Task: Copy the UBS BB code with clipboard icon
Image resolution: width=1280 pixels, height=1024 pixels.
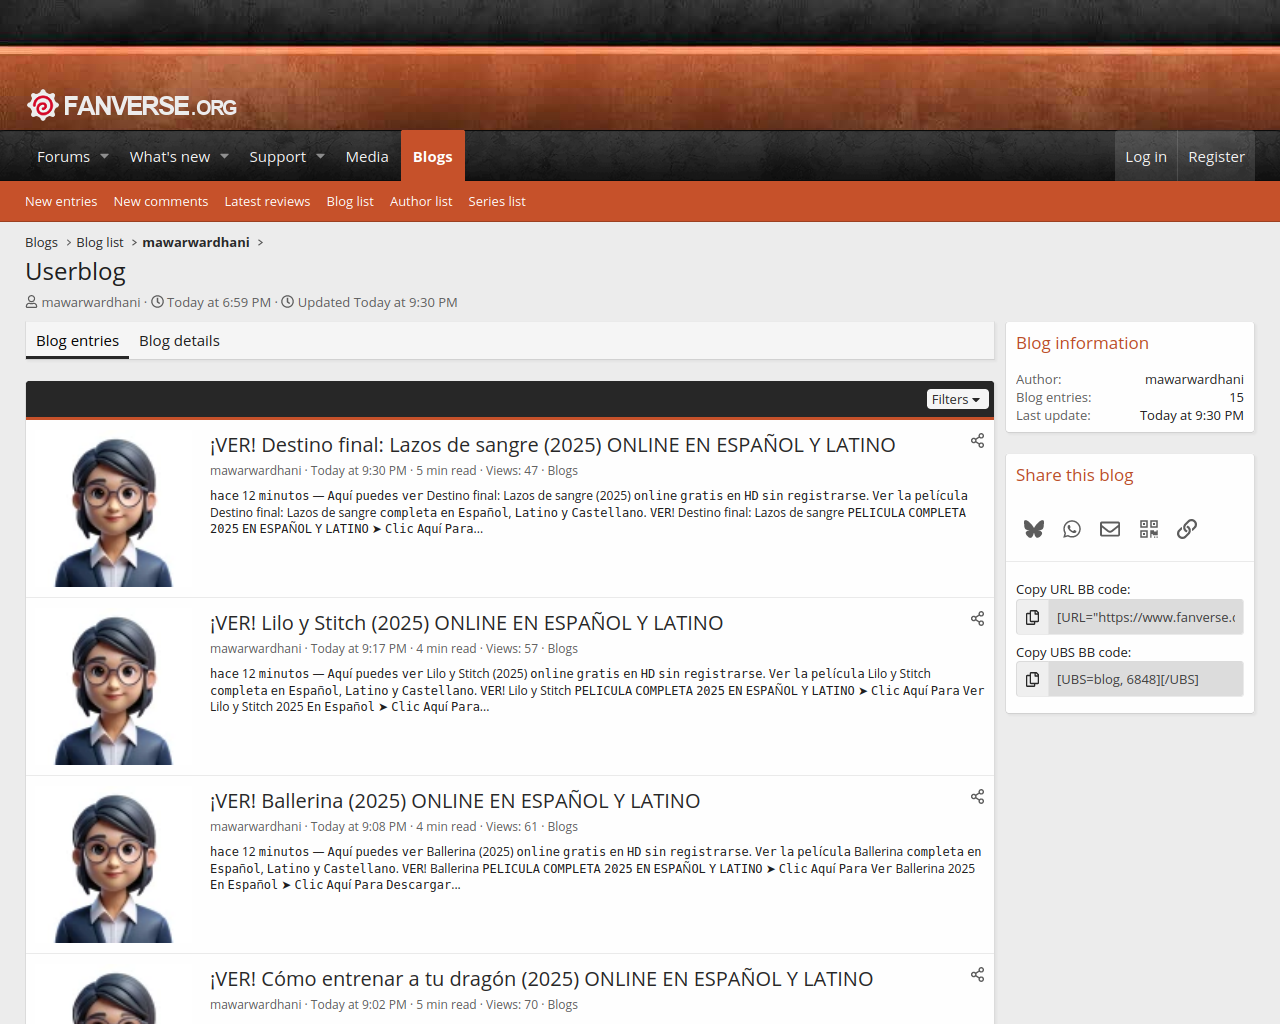Action: pyautogui.click(x=1032, y=679)
